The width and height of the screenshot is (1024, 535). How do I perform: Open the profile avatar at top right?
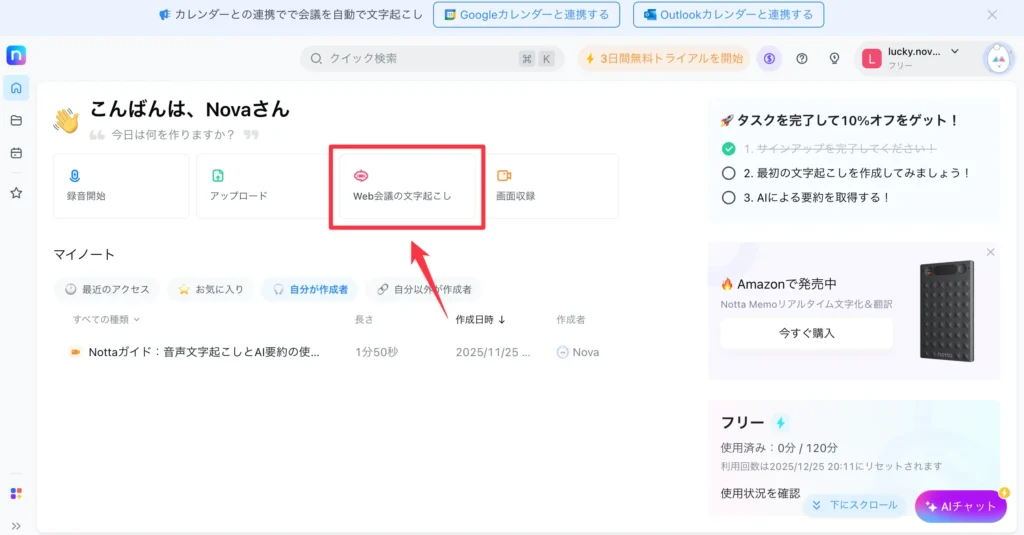point(998,59)
